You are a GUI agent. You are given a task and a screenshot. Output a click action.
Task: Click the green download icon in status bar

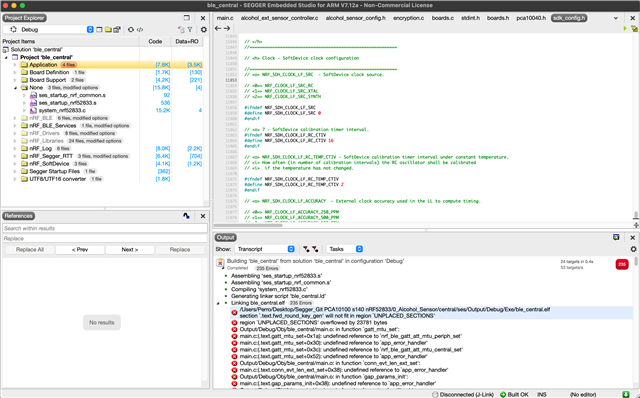[x=626, y=394]
